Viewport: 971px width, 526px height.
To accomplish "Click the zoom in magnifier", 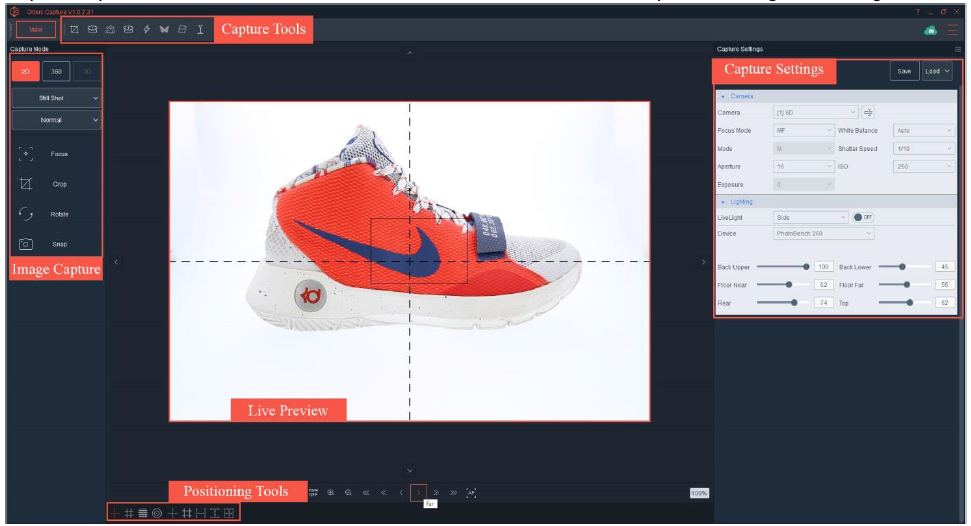I will [331, 493].
